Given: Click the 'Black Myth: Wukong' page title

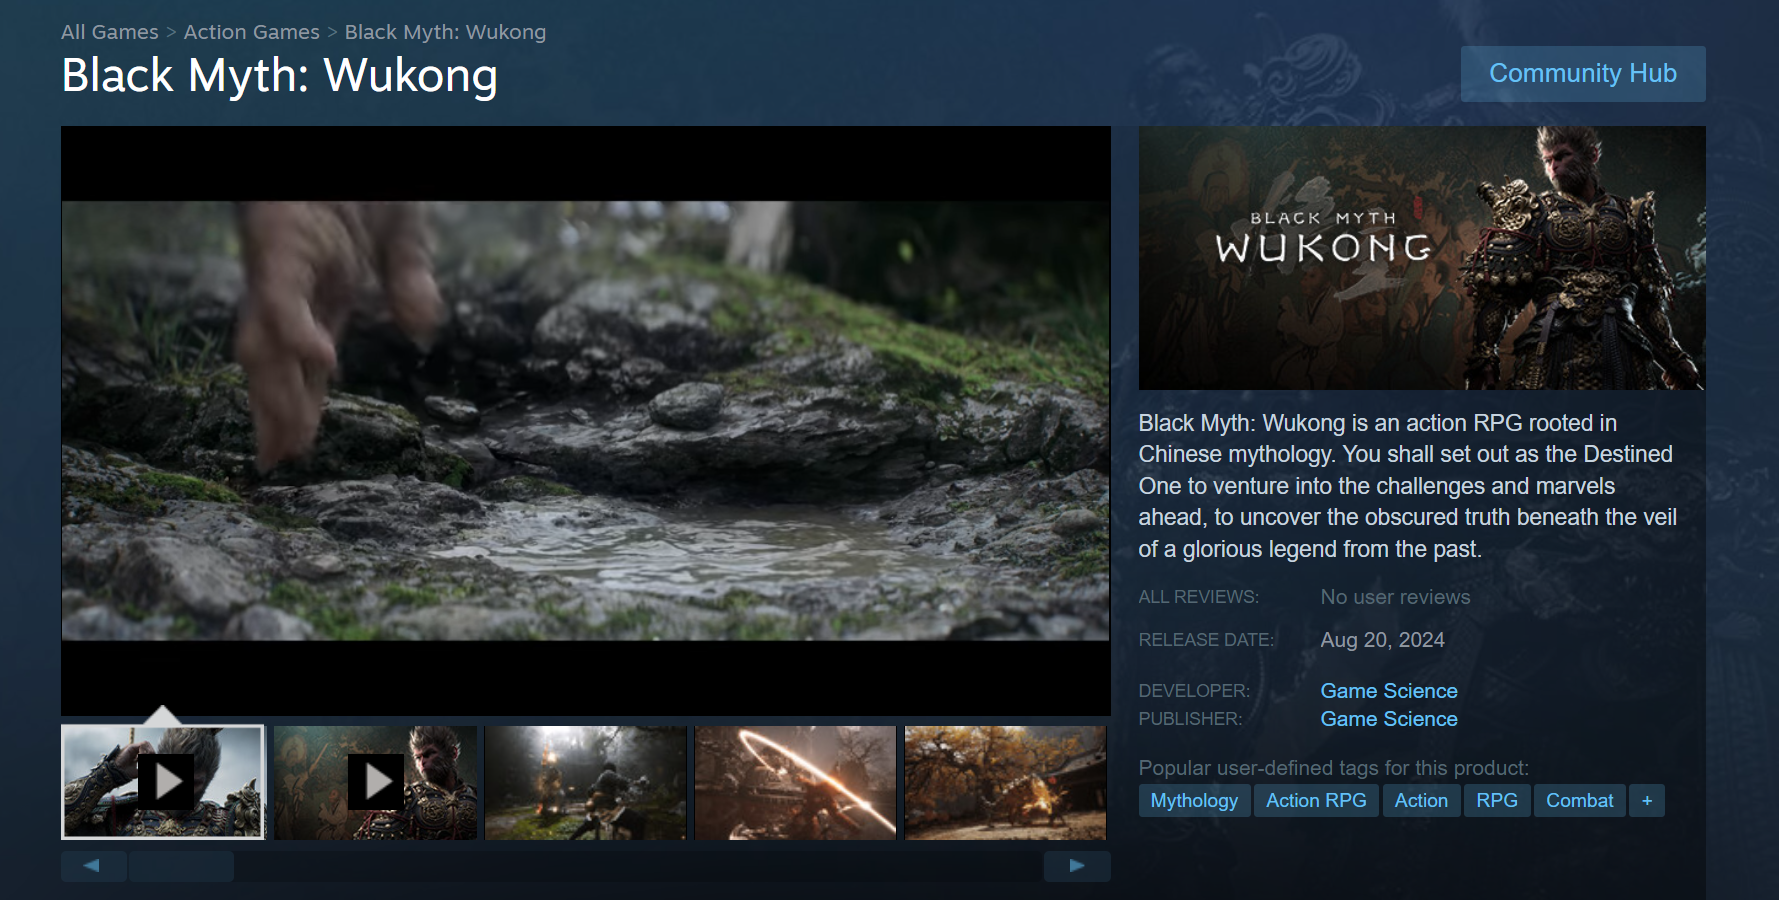Looking at the screenshot, I should (x=279, y=76).
